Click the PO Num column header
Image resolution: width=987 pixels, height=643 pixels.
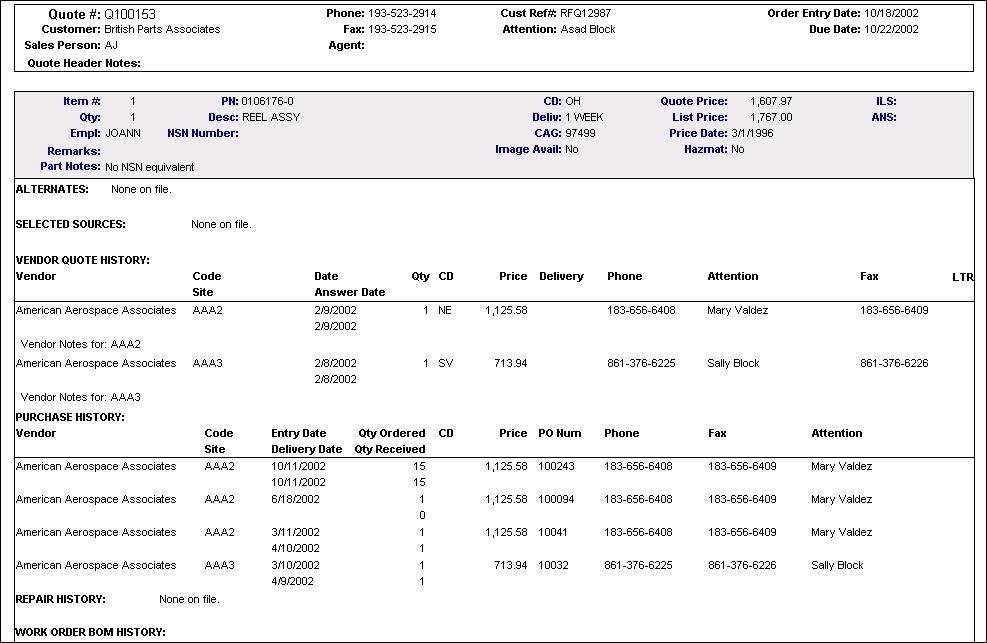tap(559, 433)
